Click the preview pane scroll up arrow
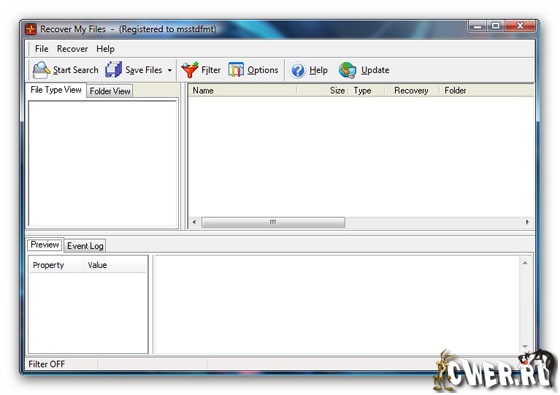 coord(525,263)
